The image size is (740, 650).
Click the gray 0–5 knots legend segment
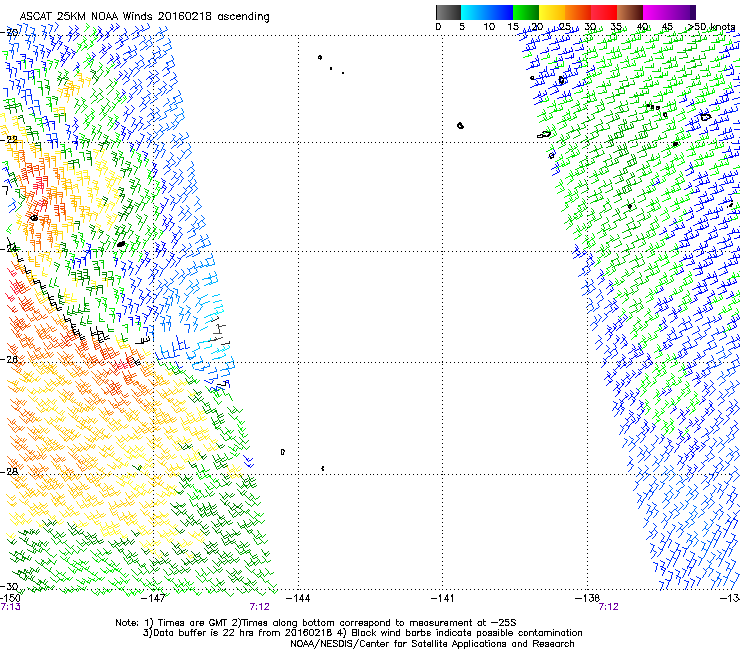coord(448,12)
